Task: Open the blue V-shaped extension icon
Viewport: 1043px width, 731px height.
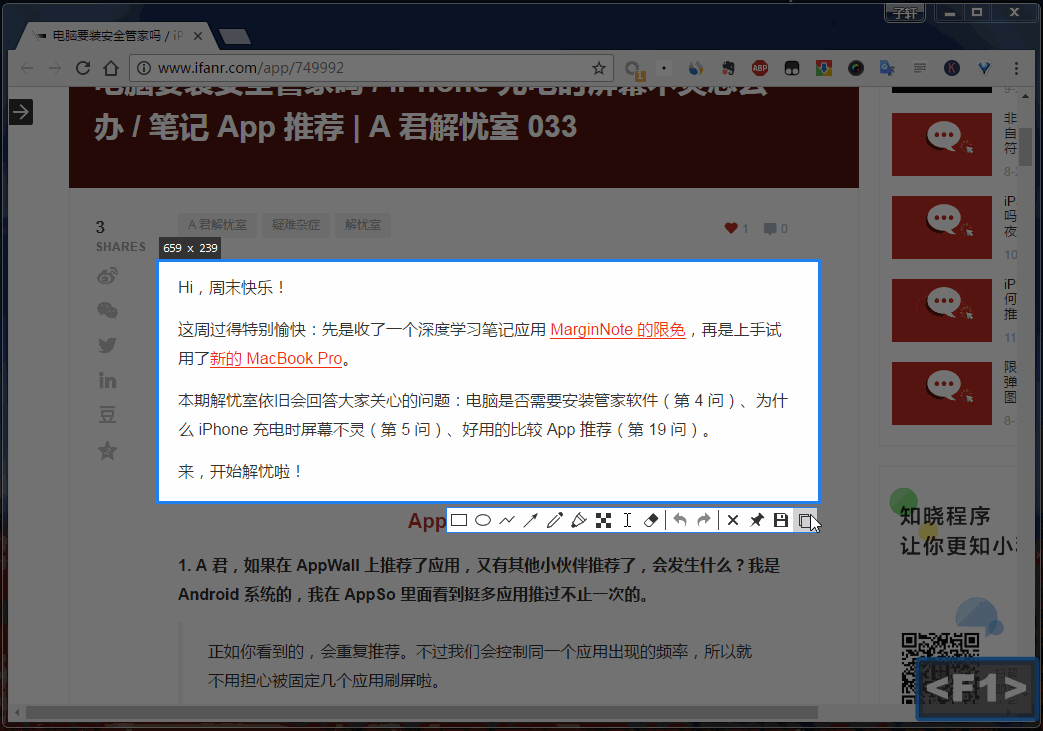Action: pyautogui.click(x=984, y=68)
